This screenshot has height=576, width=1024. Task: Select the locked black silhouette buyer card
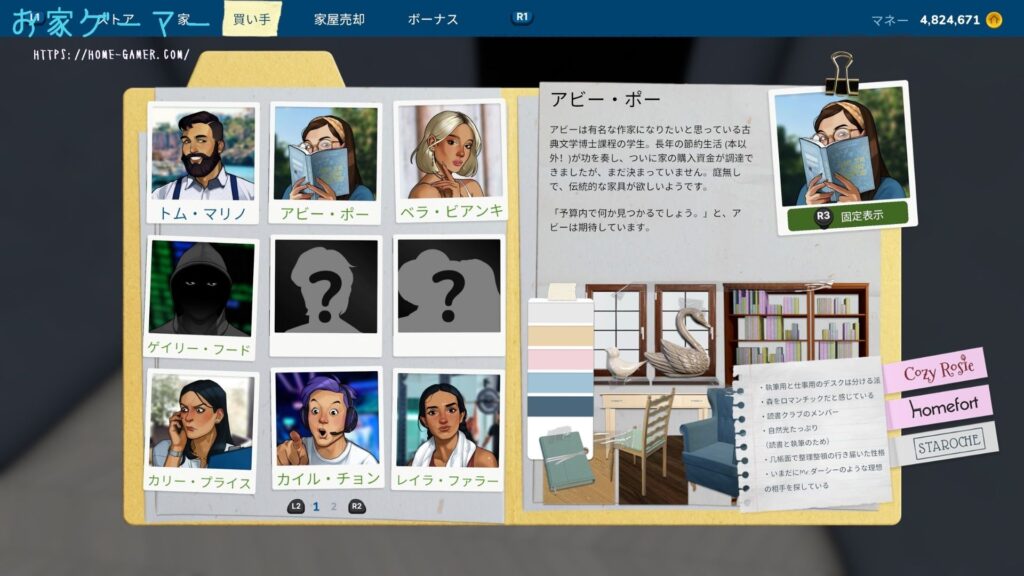[326, 296]
